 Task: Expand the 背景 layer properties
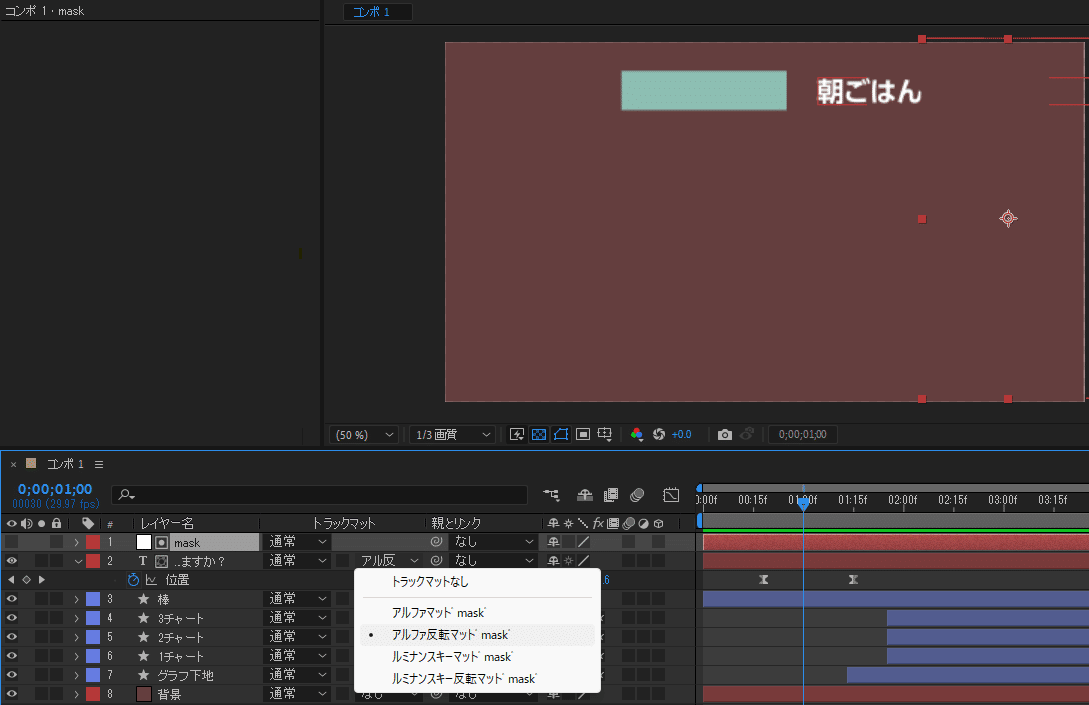point(77,694)
